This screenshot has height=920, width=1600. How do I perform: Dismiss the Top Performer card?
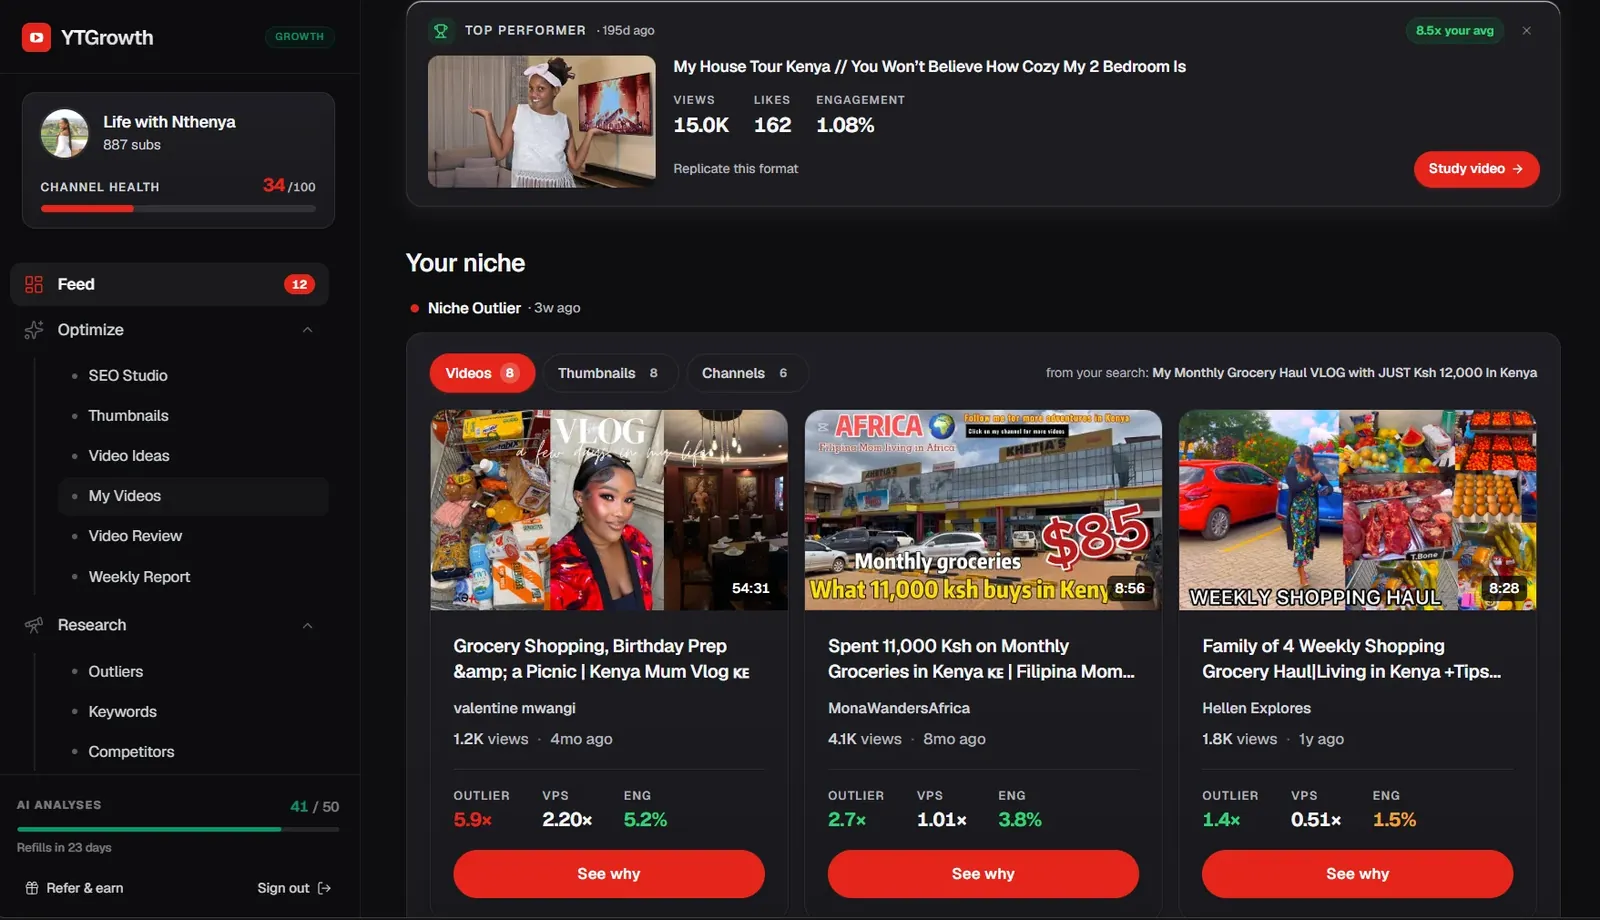tap(1526, 31)
